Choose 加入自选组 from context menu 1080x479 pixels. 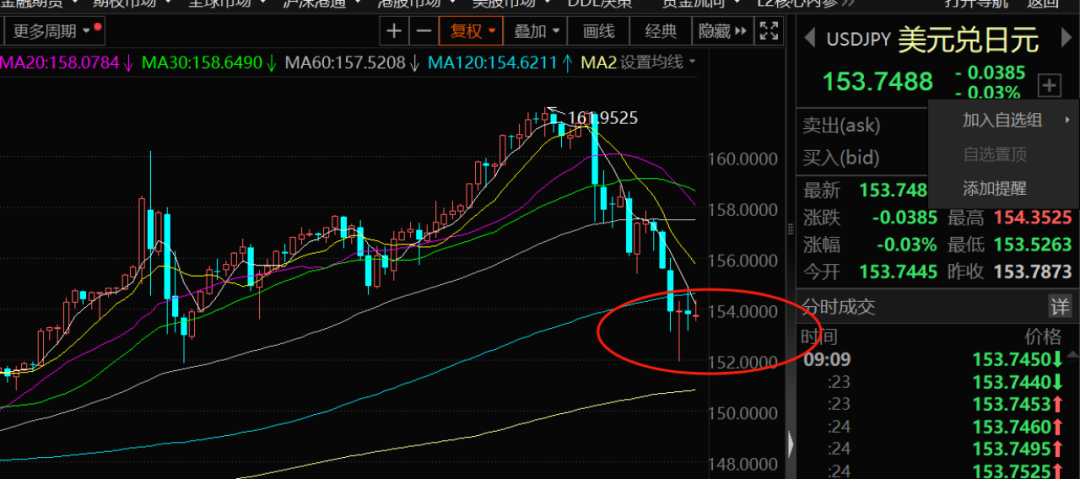click(x=1002, y=120)
